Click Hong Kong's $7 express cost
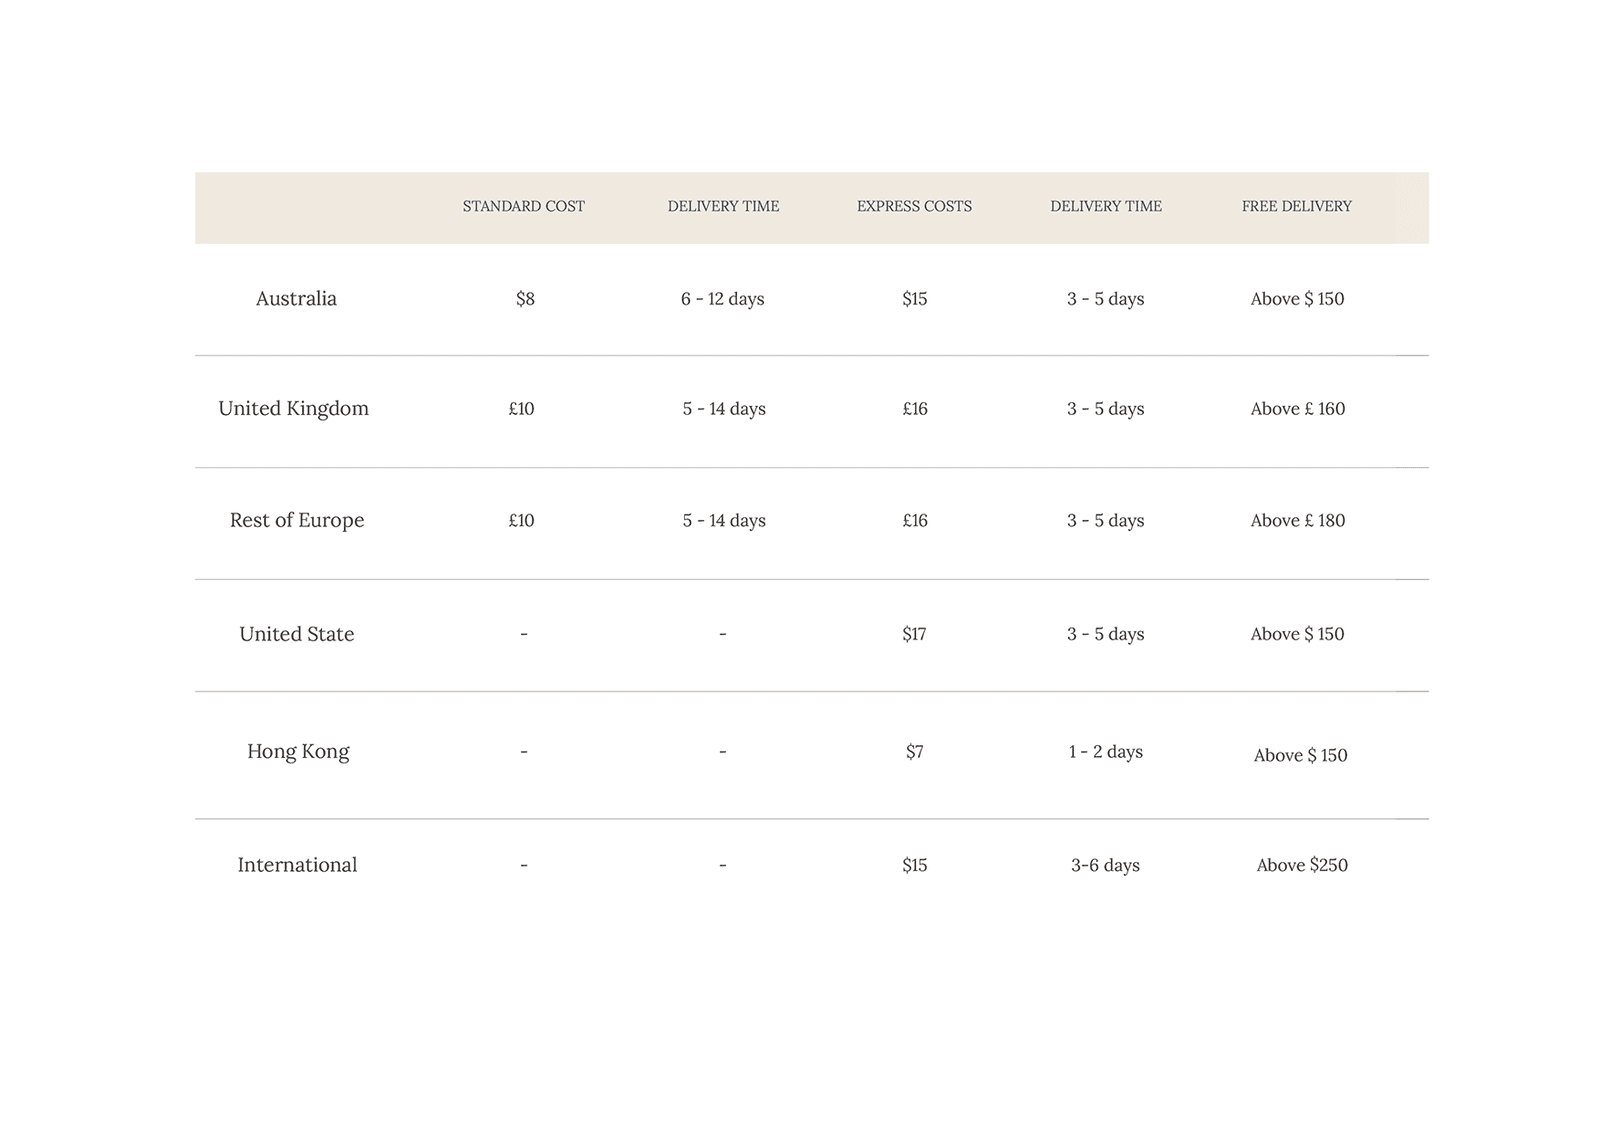This screenshot has width=1600, height=1131. point(914,752)
